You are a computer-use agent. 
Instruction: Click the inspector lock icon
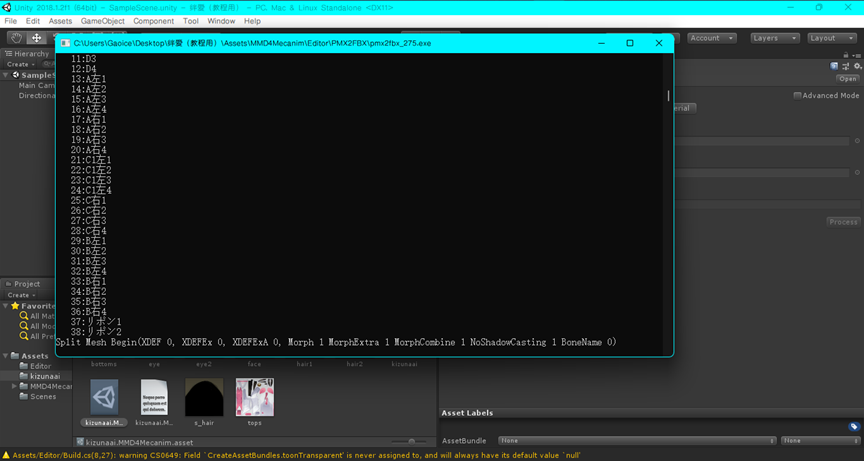844,55
